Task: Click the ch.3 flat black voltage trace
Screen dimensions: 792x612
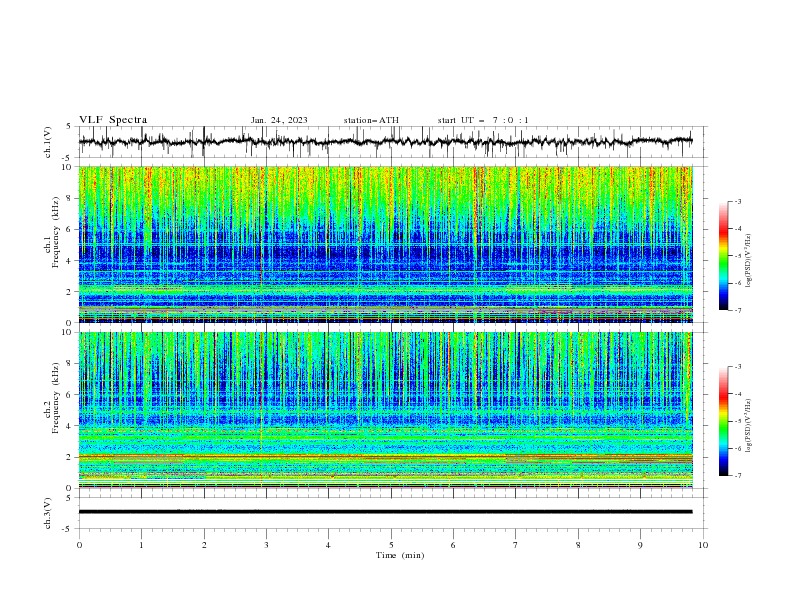Action: [386, 512]
